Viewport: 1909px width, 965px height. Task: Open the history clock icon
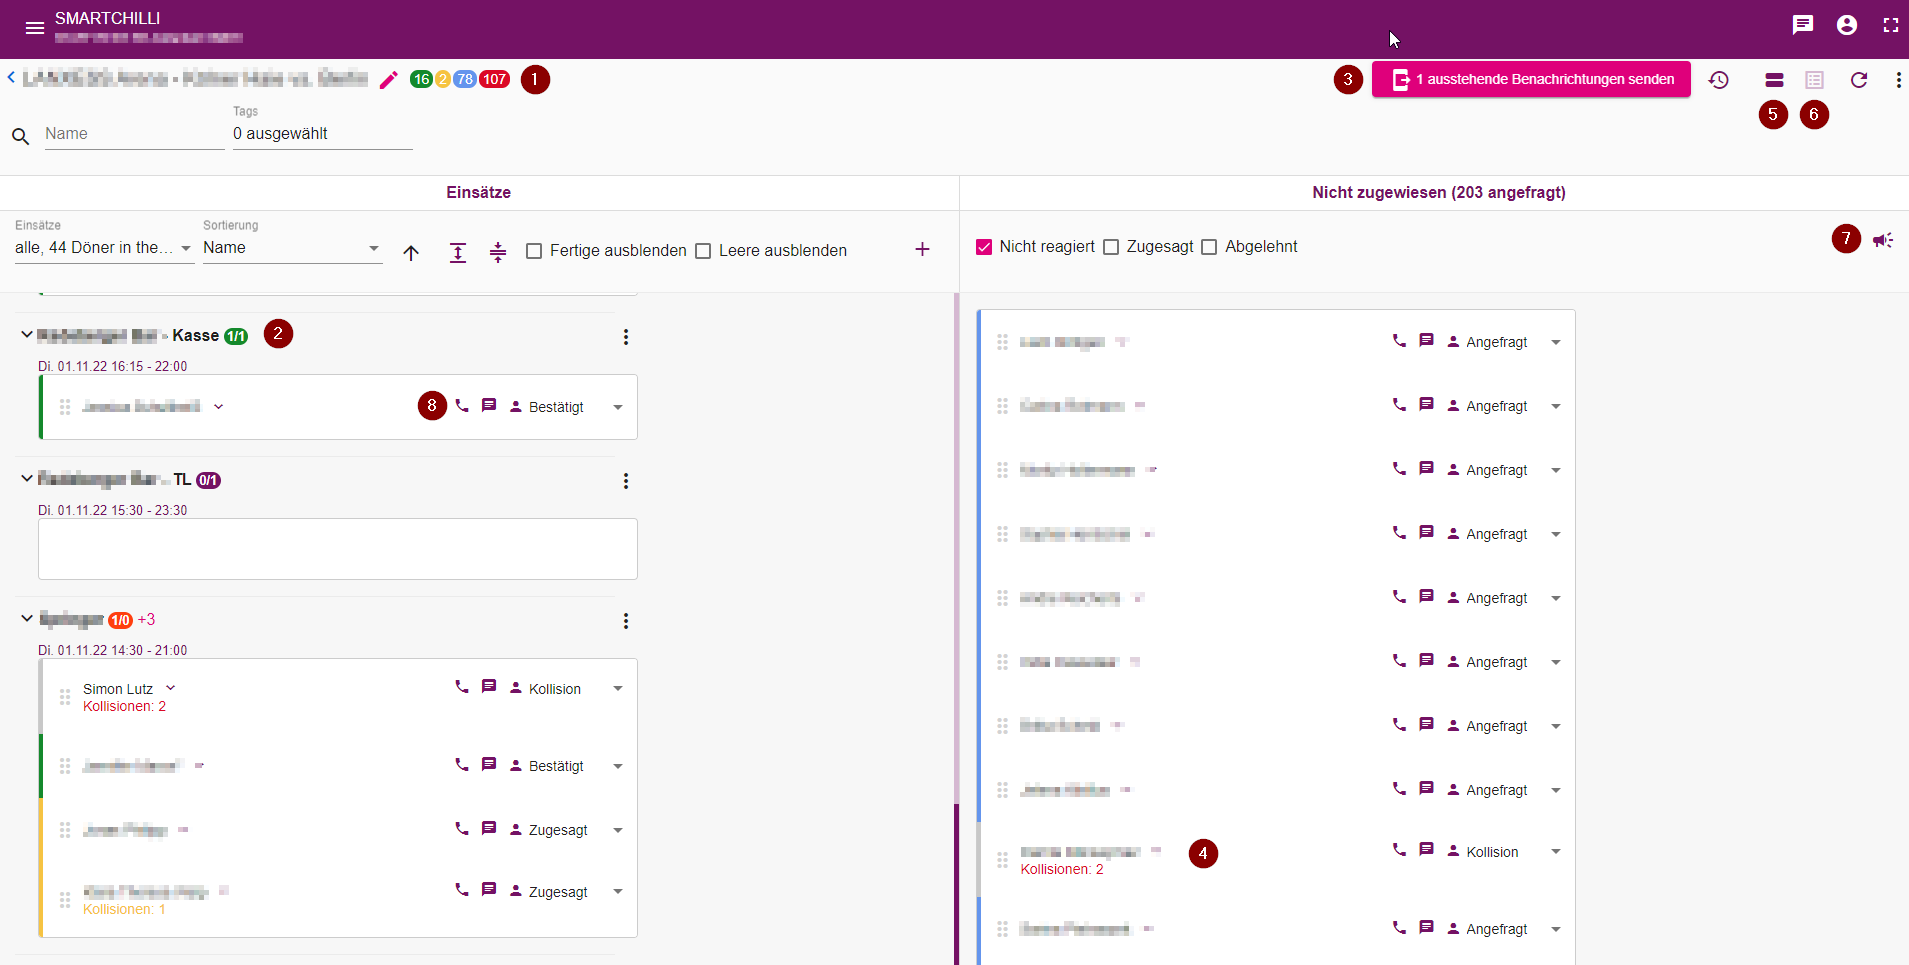[x=1718, y=80]
